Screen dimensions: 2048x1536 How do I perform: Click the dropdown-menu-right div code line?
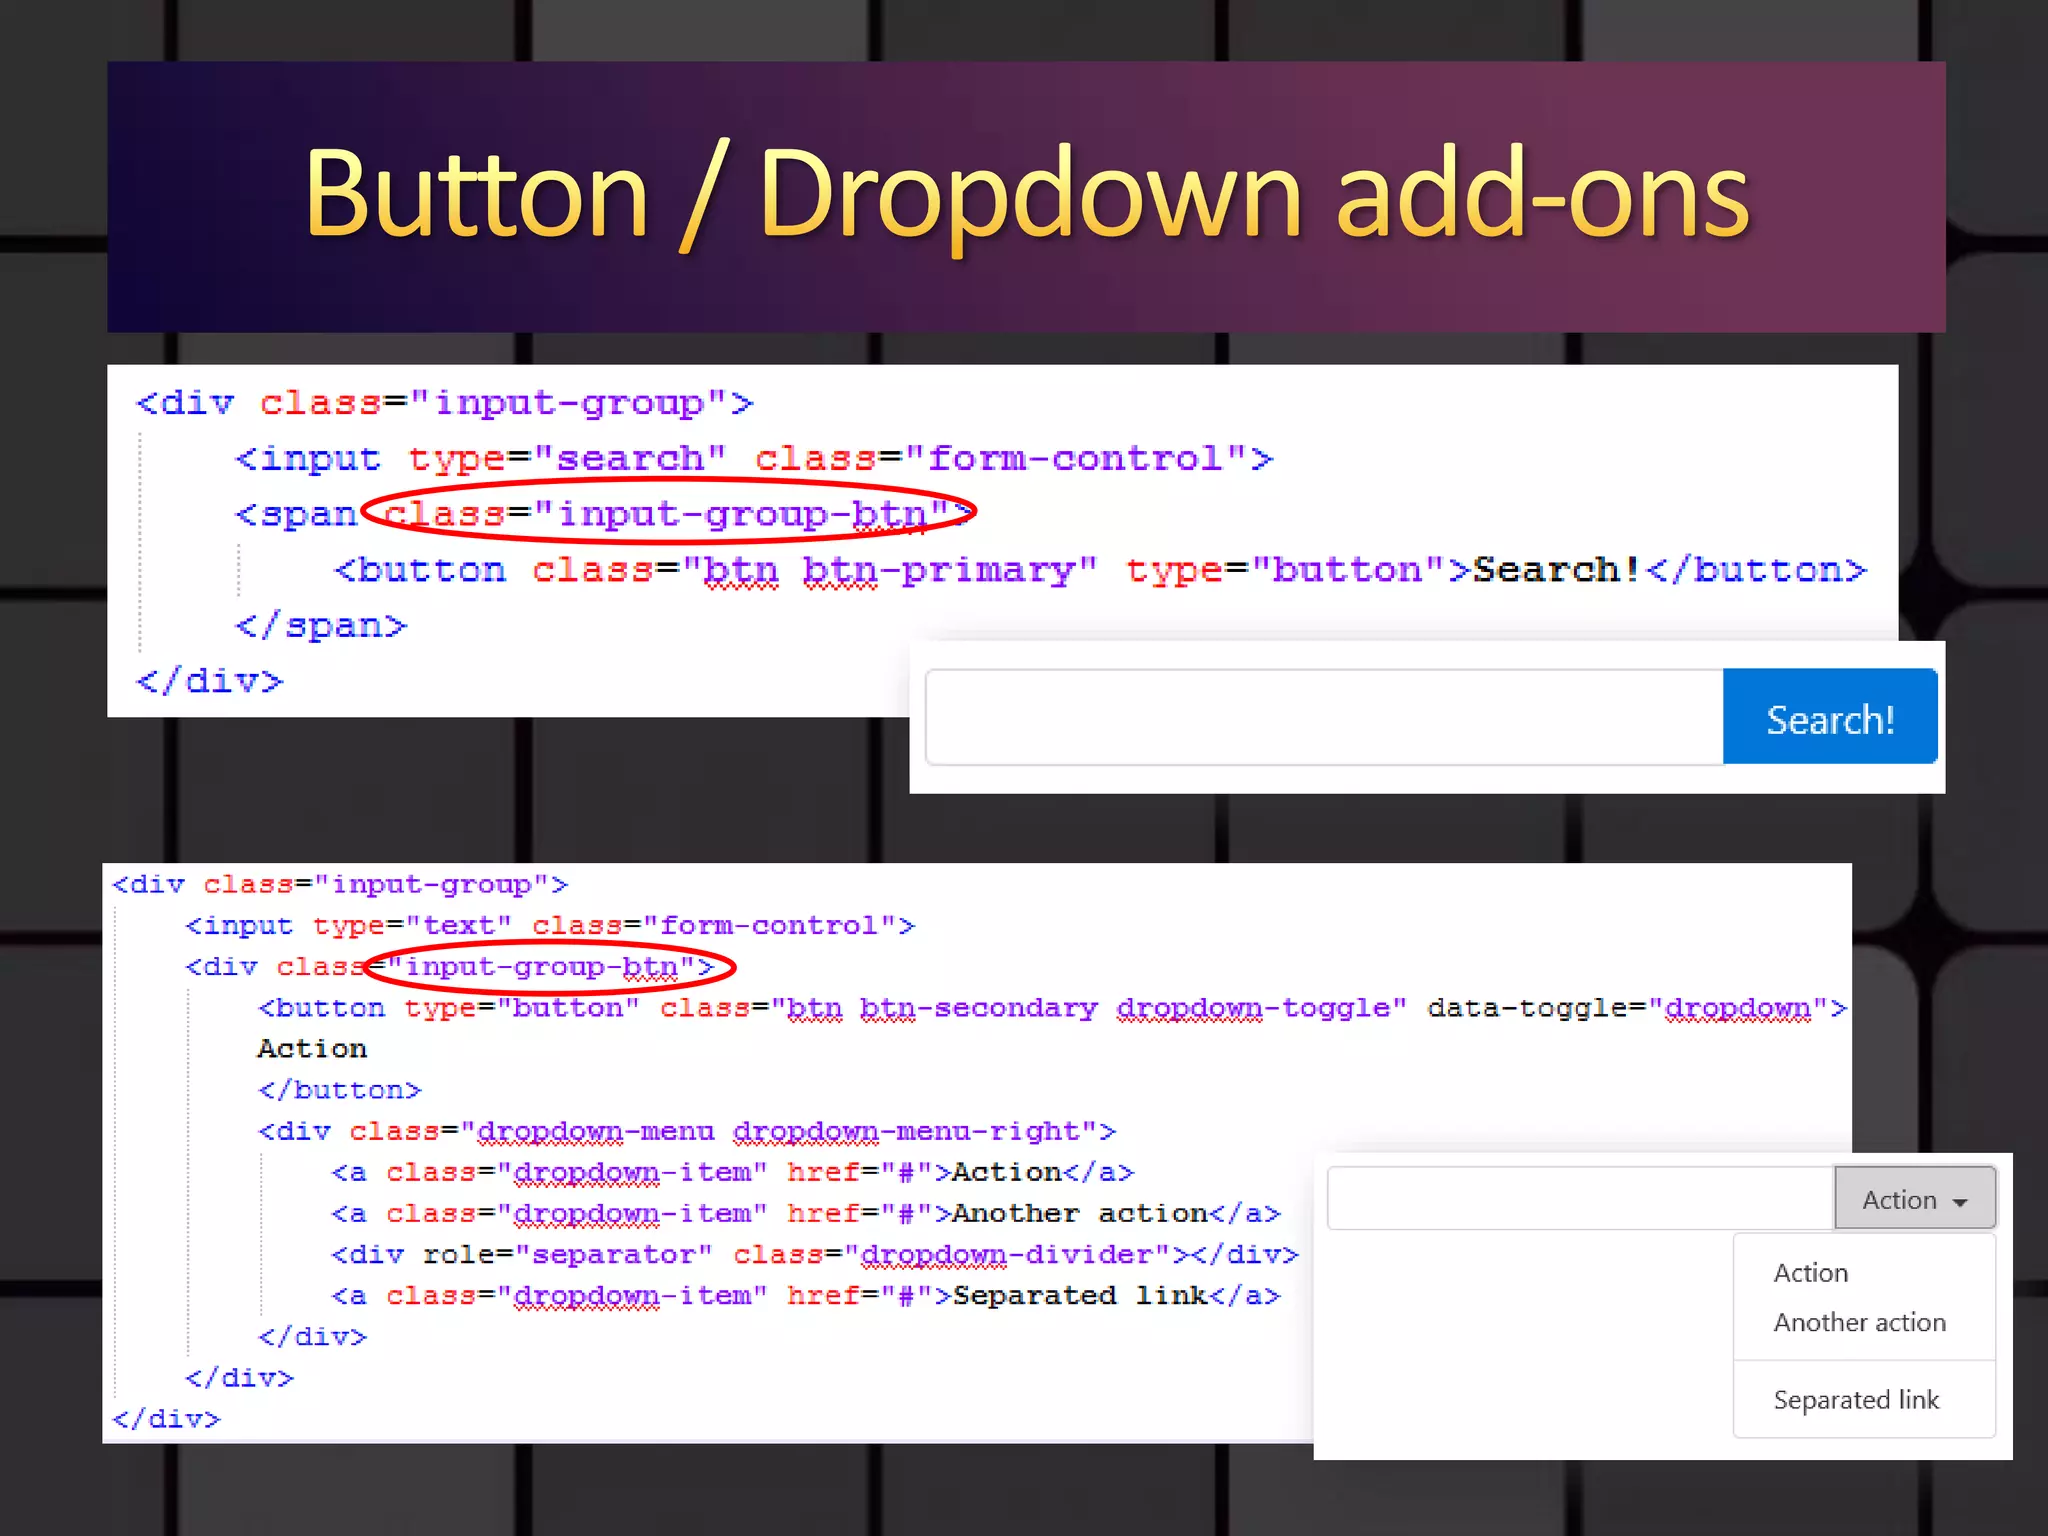tap(686, 1131)
